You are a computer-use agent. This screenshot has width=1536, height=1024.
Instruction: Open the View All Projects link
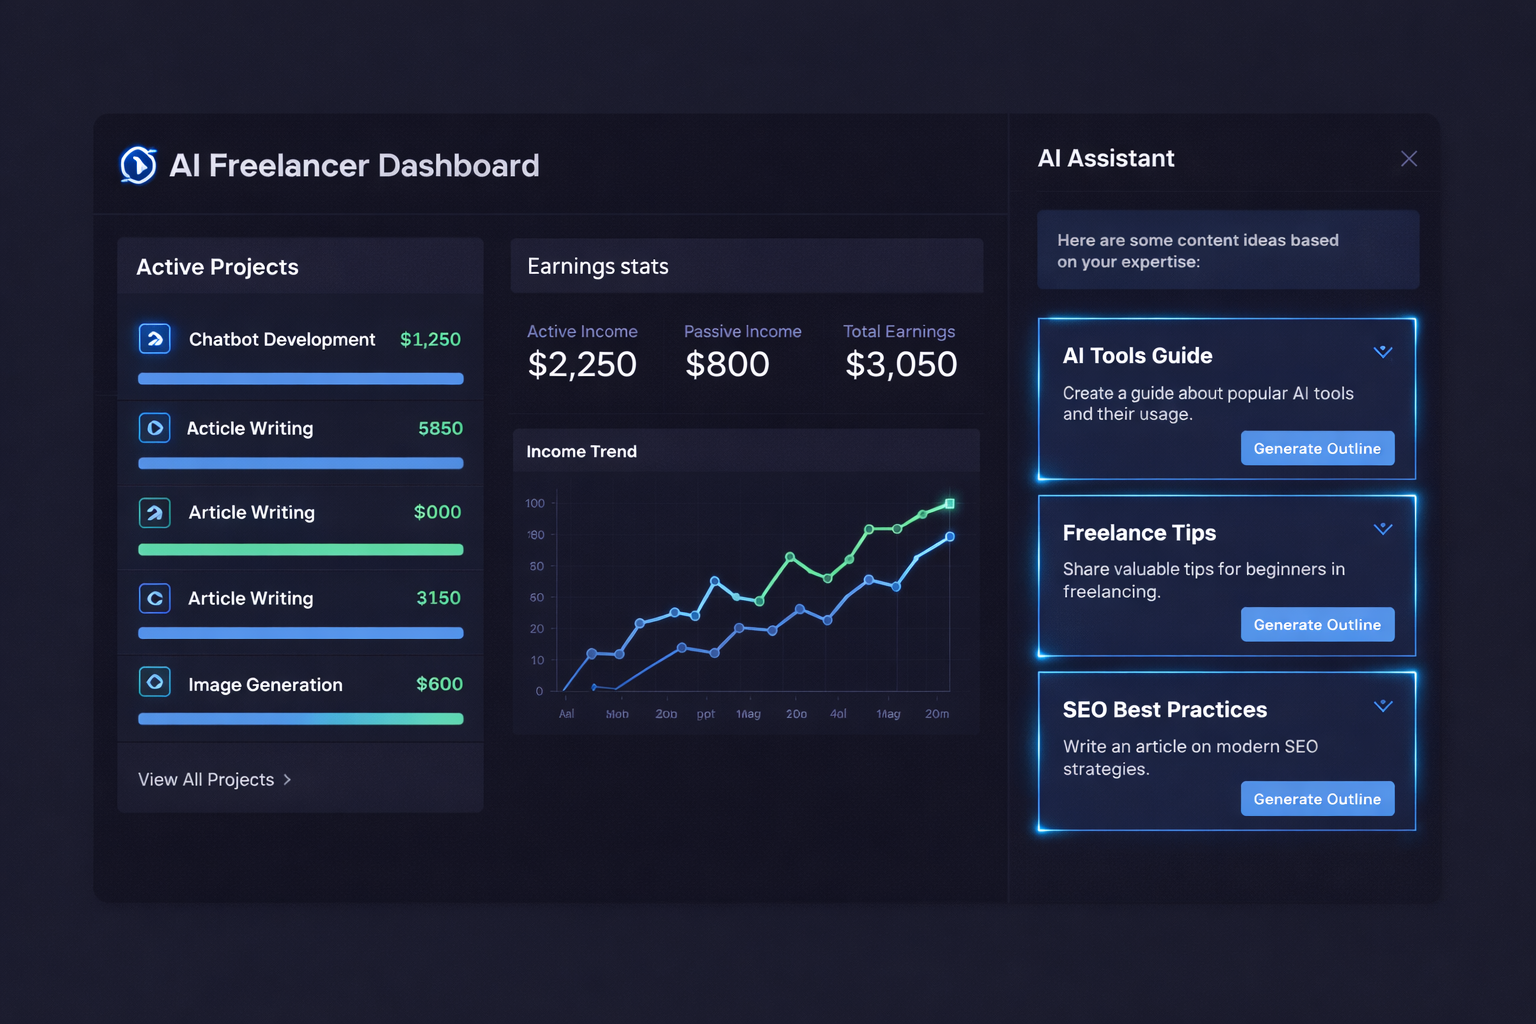(x=215, y=779)
